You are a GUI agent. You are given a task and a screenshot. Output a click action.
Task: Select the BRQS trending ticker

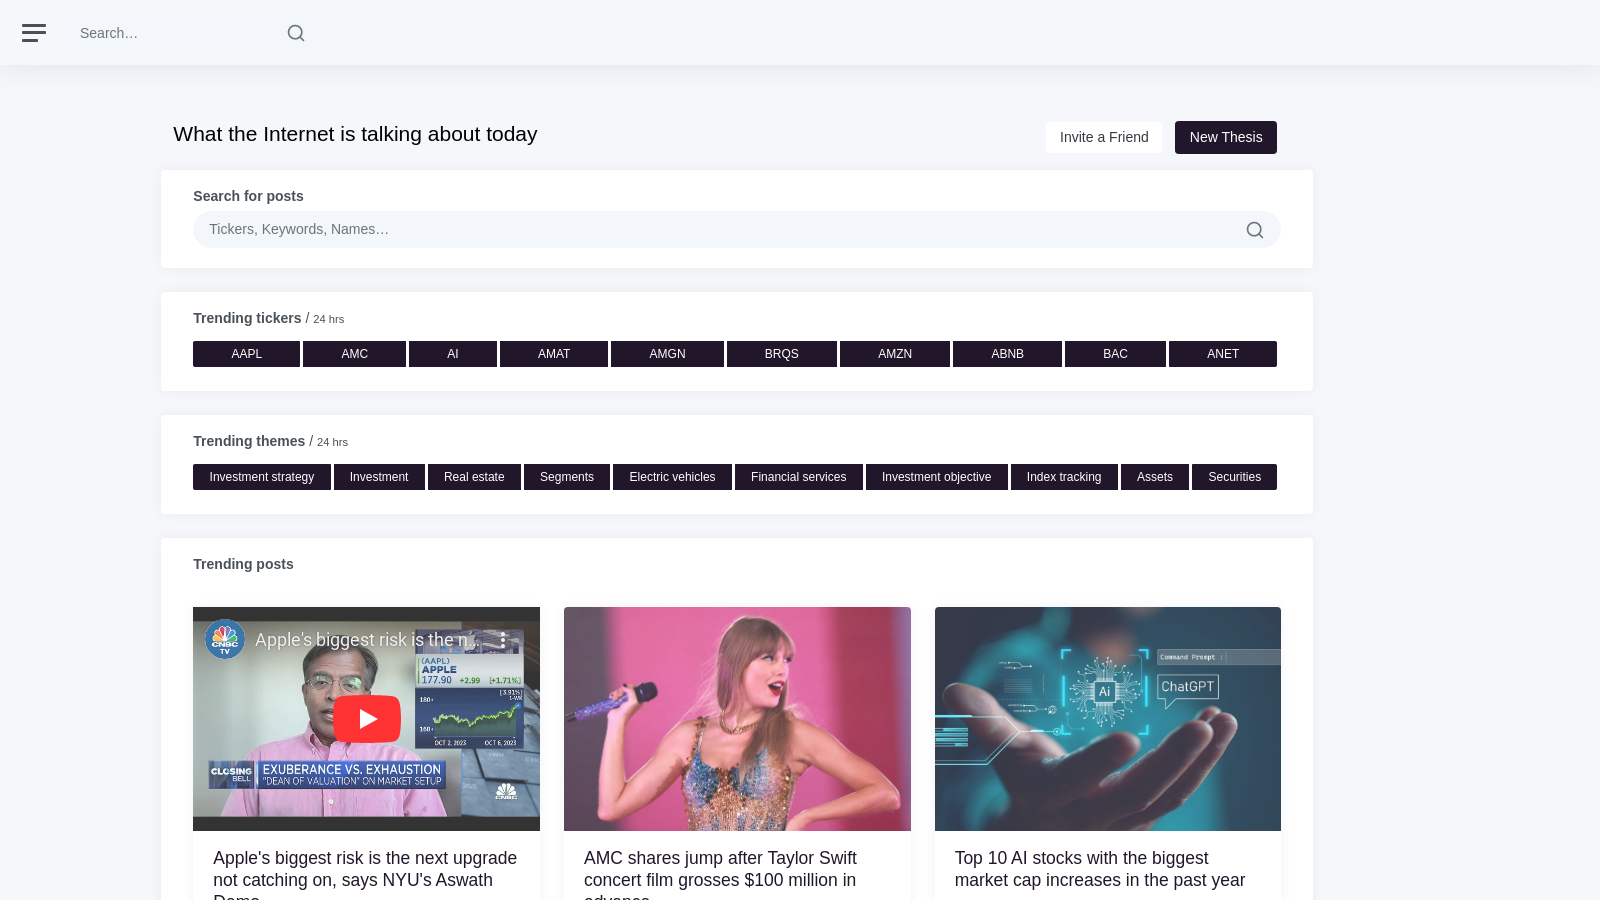coord(782,354)
